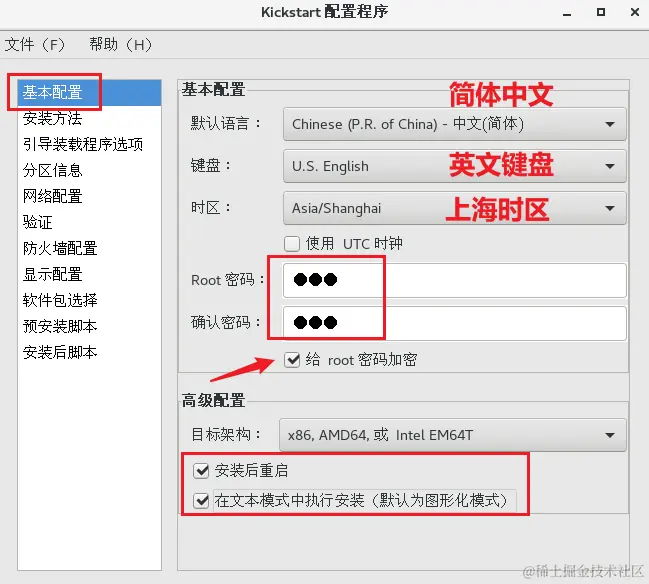Expand the 默认语言 dropdown

[x=454, y=124]
